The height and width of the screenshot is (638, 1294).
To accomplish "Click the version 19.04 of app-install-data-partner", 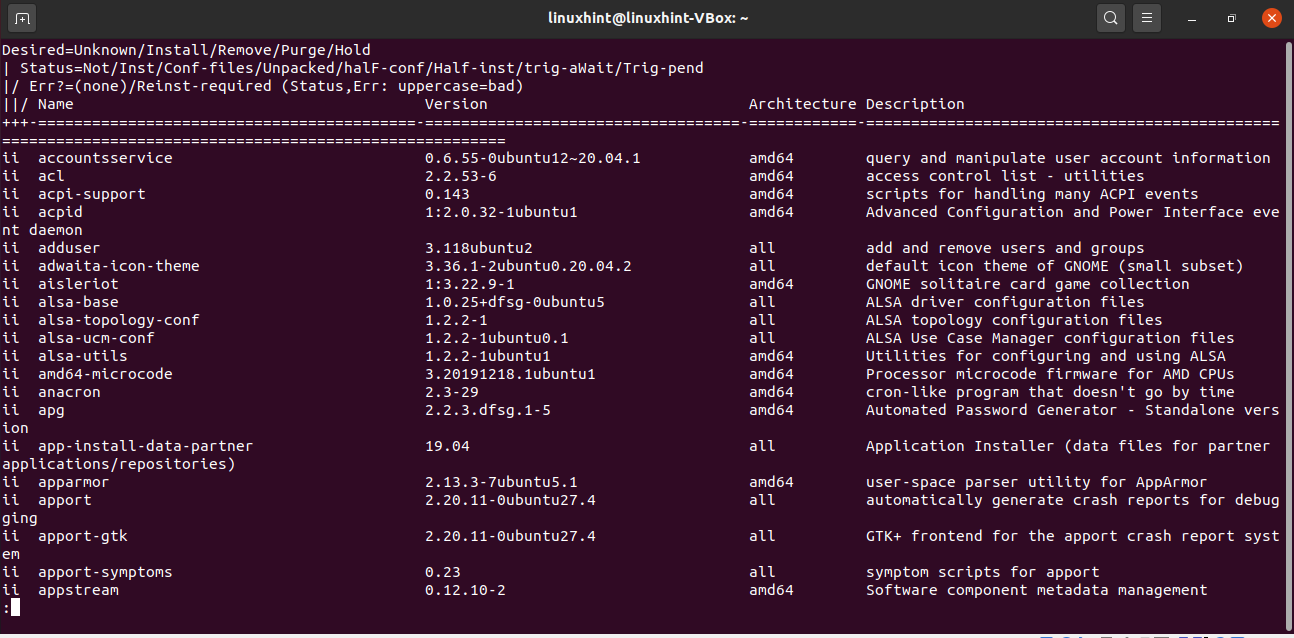I will (448, 445).
